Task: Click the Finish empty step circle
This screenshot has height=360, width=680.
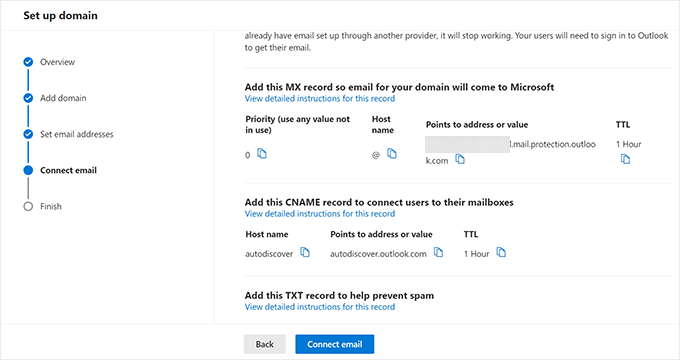Action: pyautogui.click(x=28, y=206)
